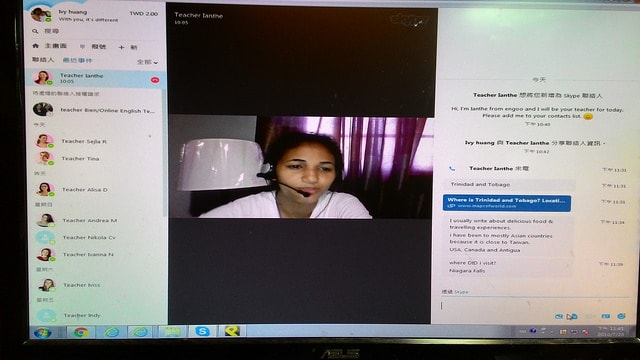Click the home icon in the Skype sidebar

[x=36, y=46]
